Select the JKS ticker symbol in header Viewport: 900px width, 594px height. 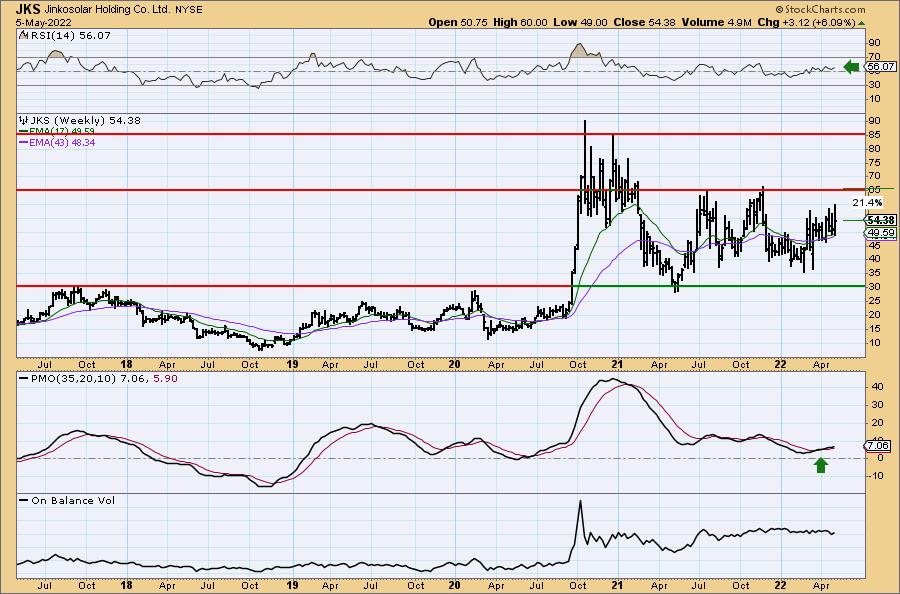(28, 10)
